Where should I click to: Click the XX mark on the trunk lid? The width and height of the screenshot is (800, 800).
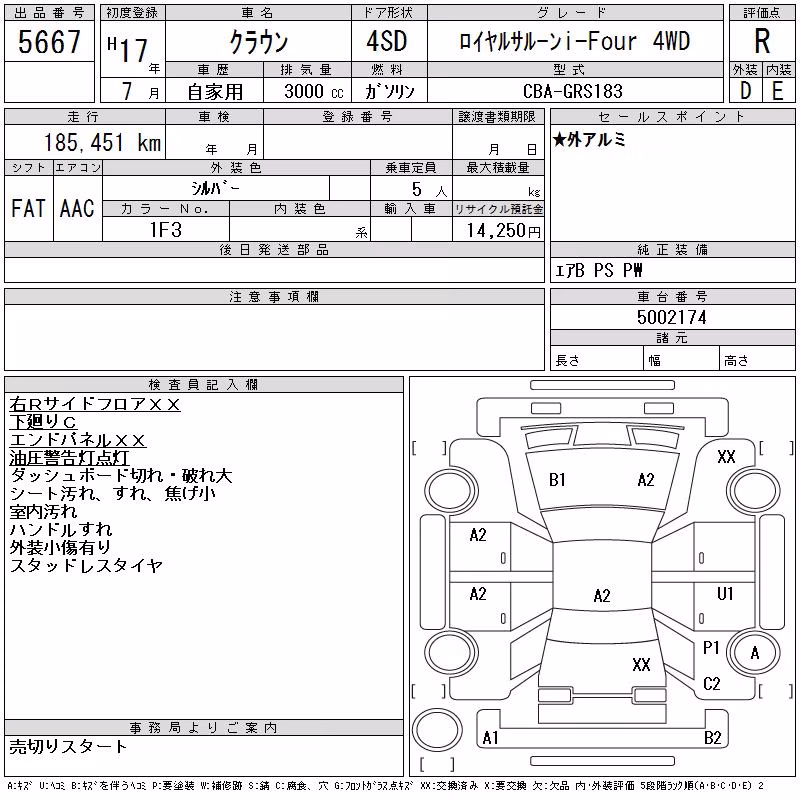641,664
